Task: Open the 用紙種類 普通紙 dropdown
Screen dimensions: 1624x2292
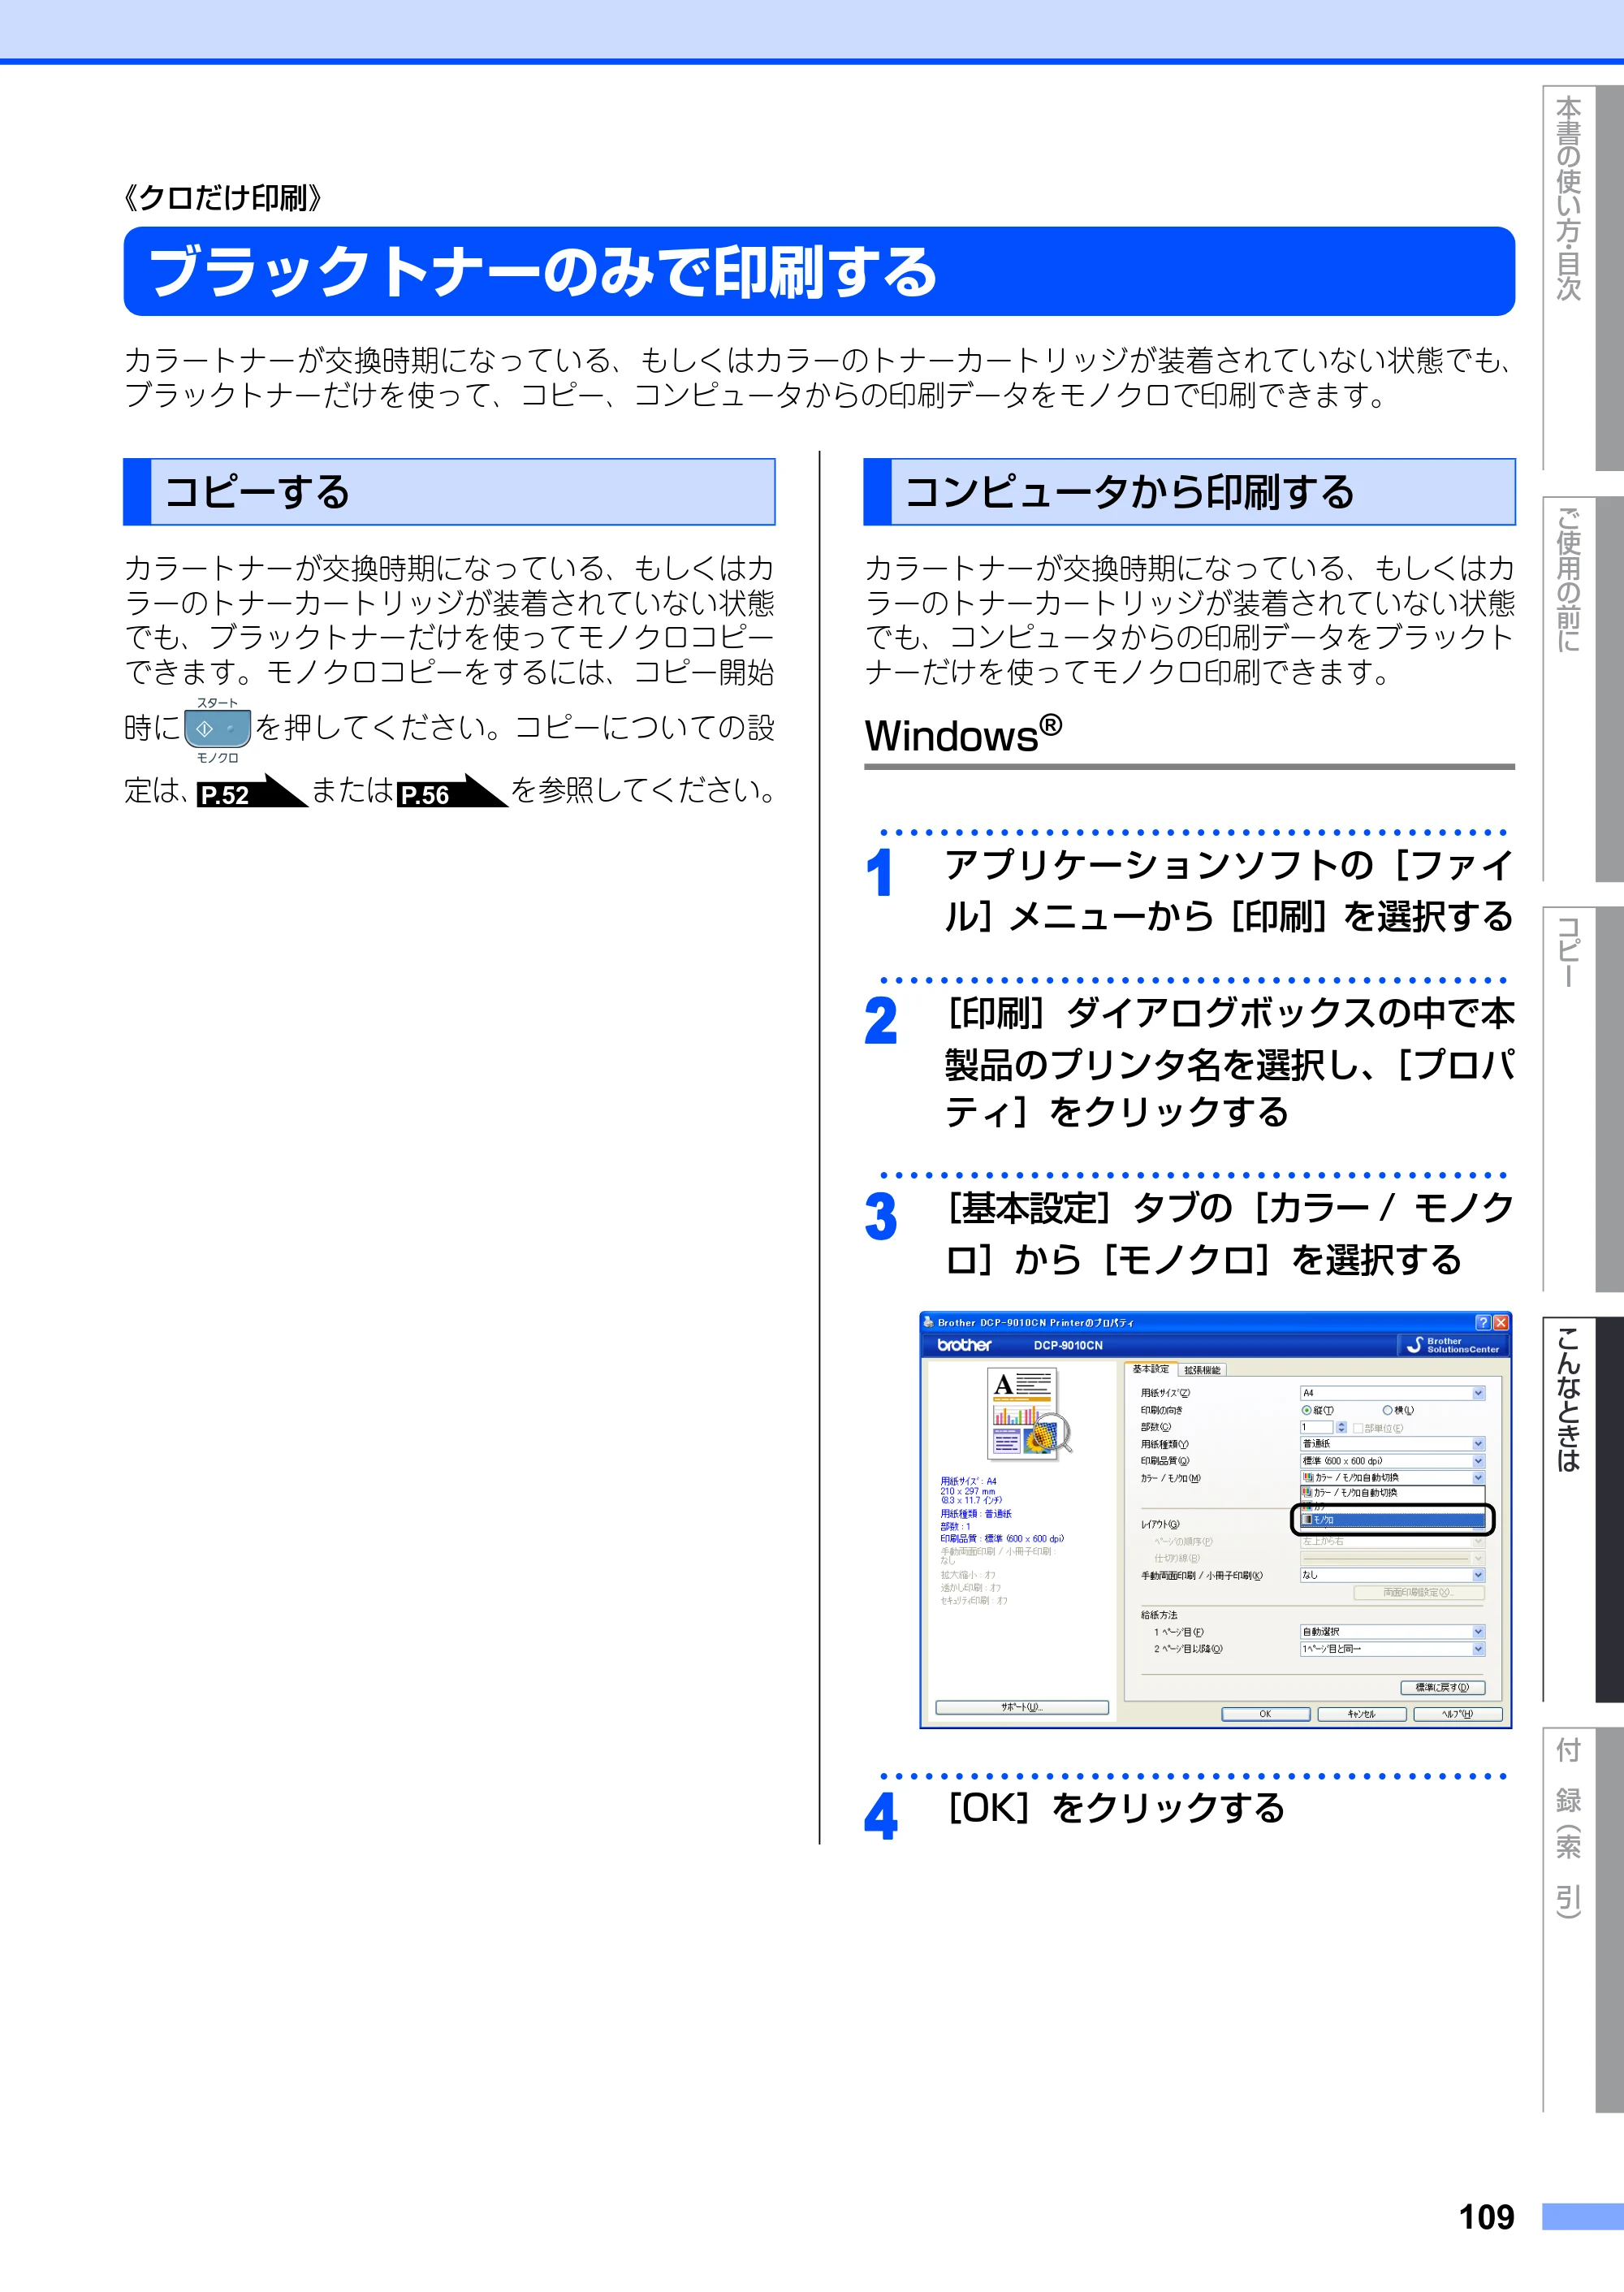Action: [x=1392, y=1444]
